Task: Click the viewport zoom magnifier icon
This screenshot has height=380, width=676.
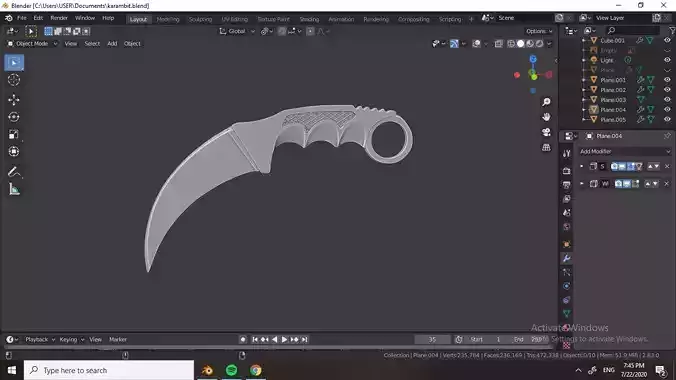Action: tap(546, 102)
